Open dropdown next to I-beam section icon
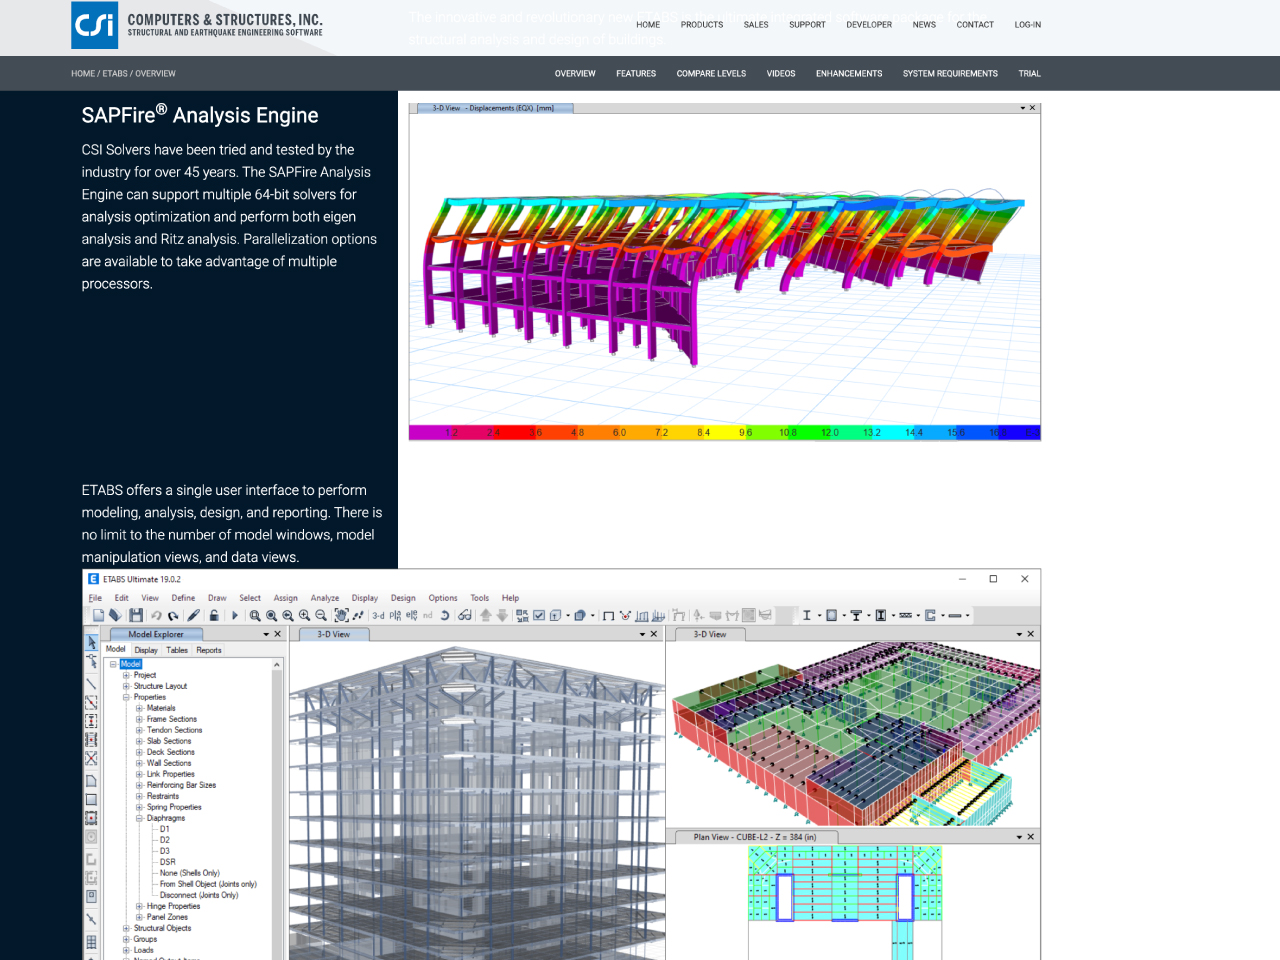The height and width of the screenshot is (960, 1280). (819, 615)
